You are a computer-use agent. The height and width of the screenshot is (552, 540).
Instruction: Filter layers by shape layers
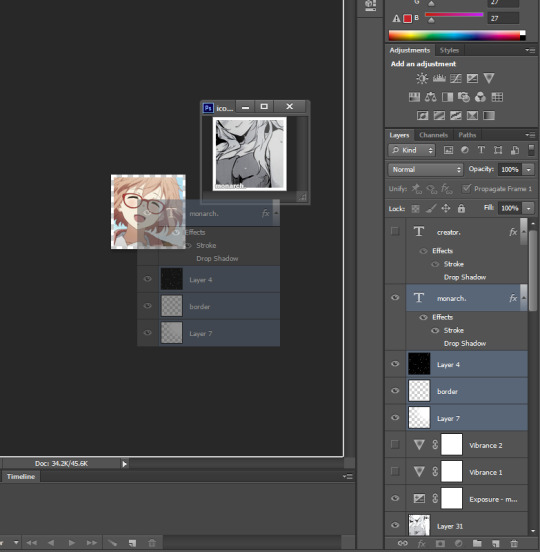click(498, 150)
